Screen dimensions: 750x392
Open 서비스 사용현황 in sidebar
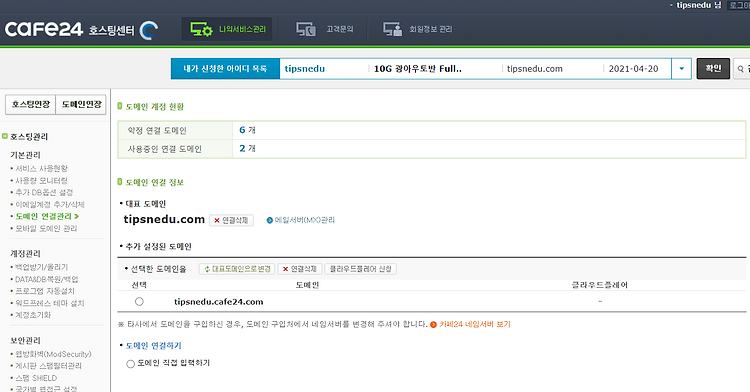tap(41, 168)
